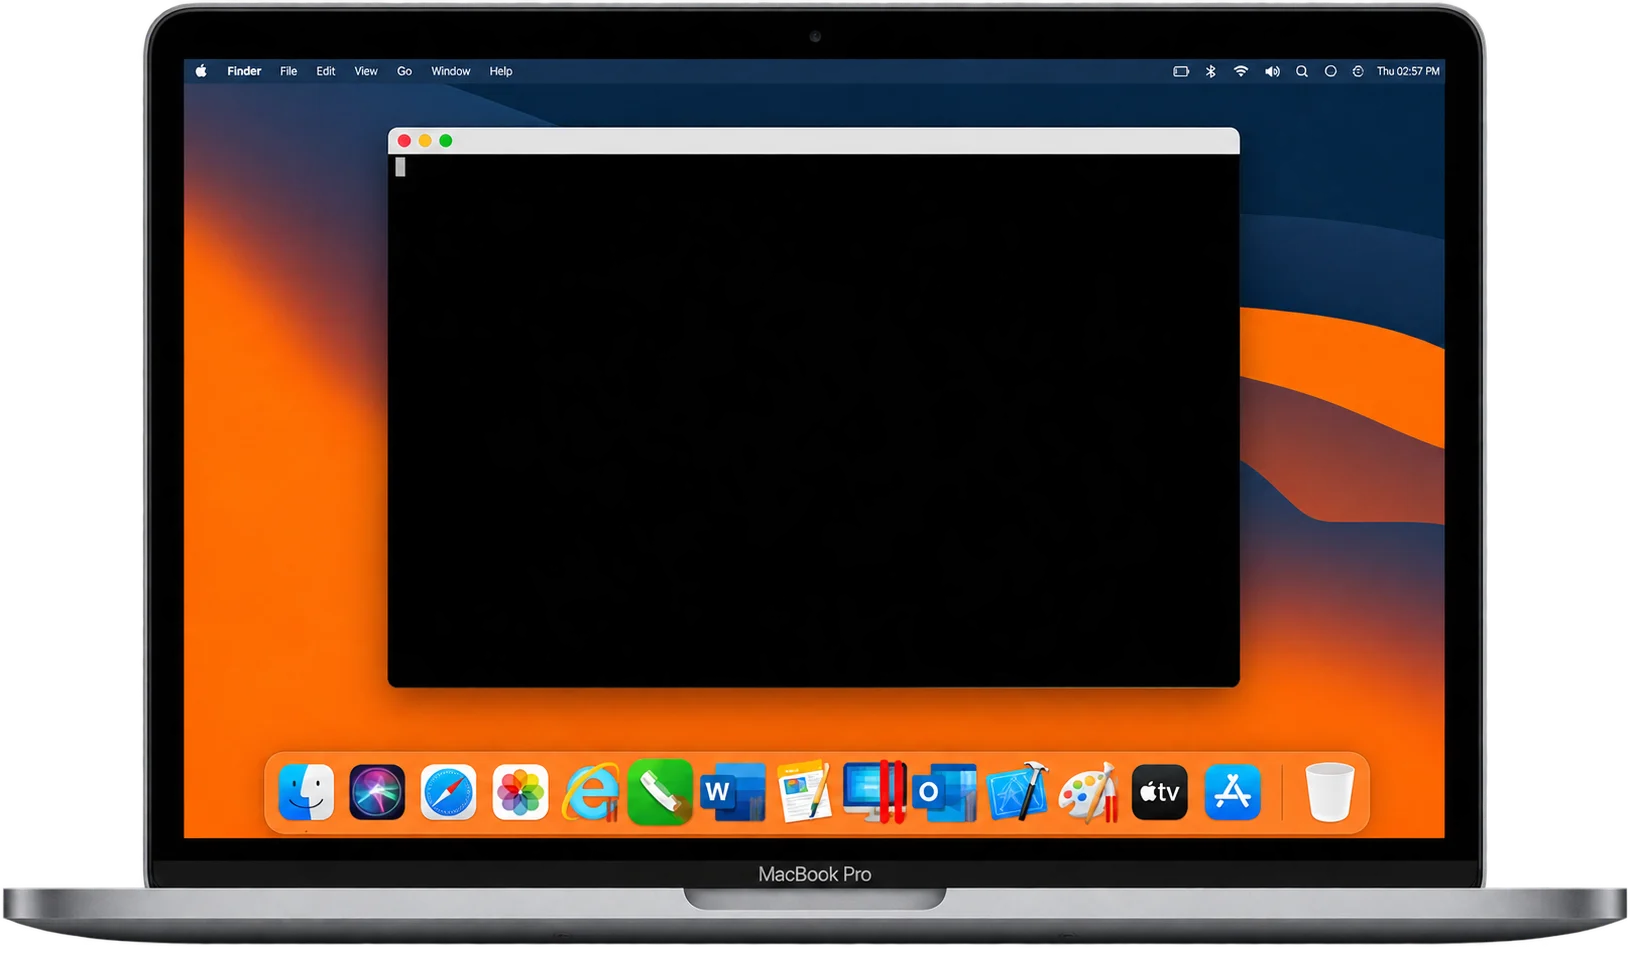Open the Go menu
Image resolution: width=1630 pixels, height=965 pixels.
tap(404, 71)
